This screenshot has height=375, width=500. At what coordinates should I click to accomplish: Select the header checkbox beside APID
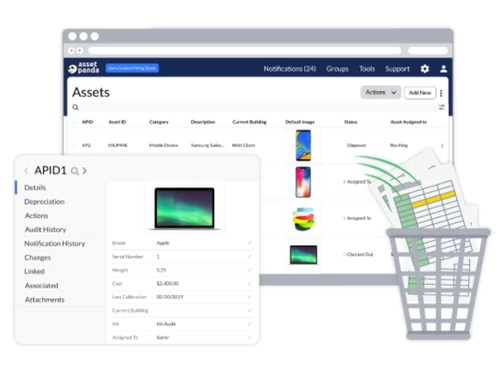click(75, 122)
